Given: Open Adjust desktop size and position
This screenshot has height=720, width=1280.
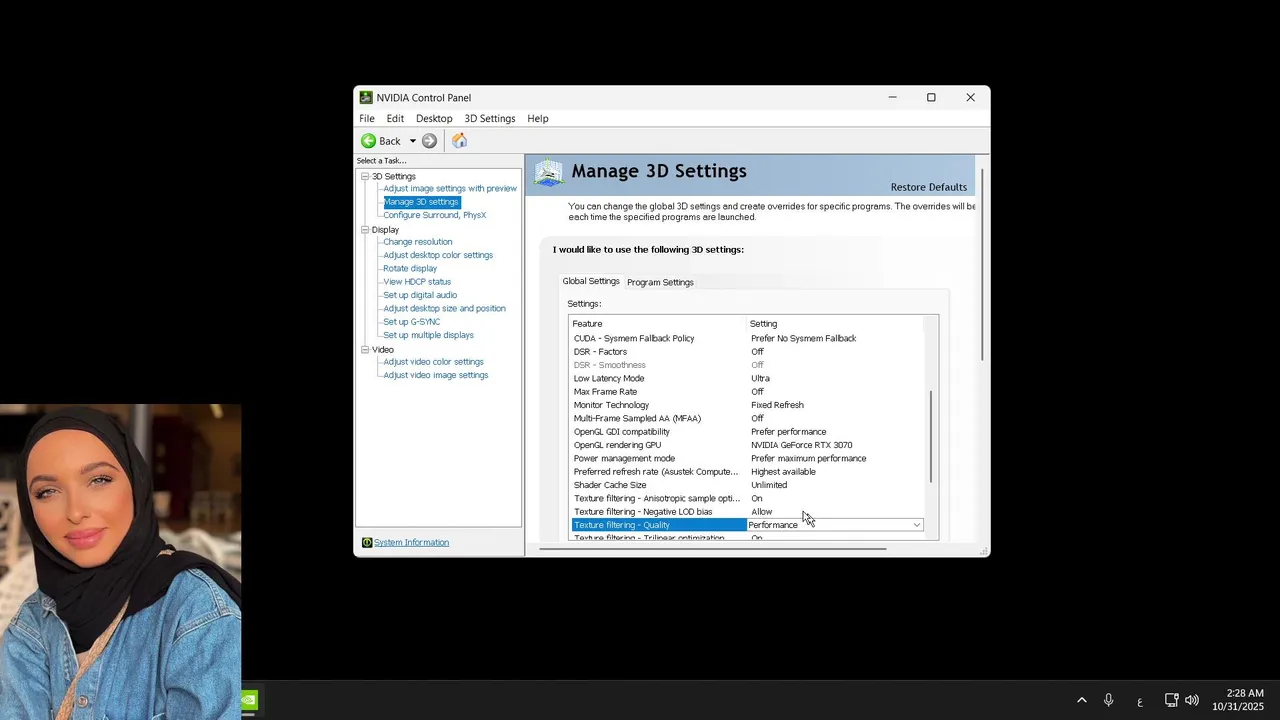Looking at the screenshot, I should click(444, 308).
